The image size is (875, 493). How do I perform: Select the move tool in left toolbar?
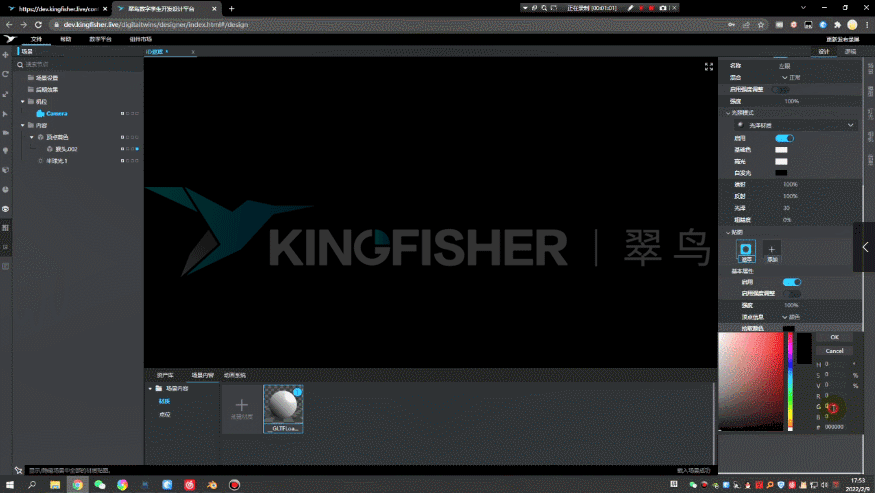tap(6, 55)
